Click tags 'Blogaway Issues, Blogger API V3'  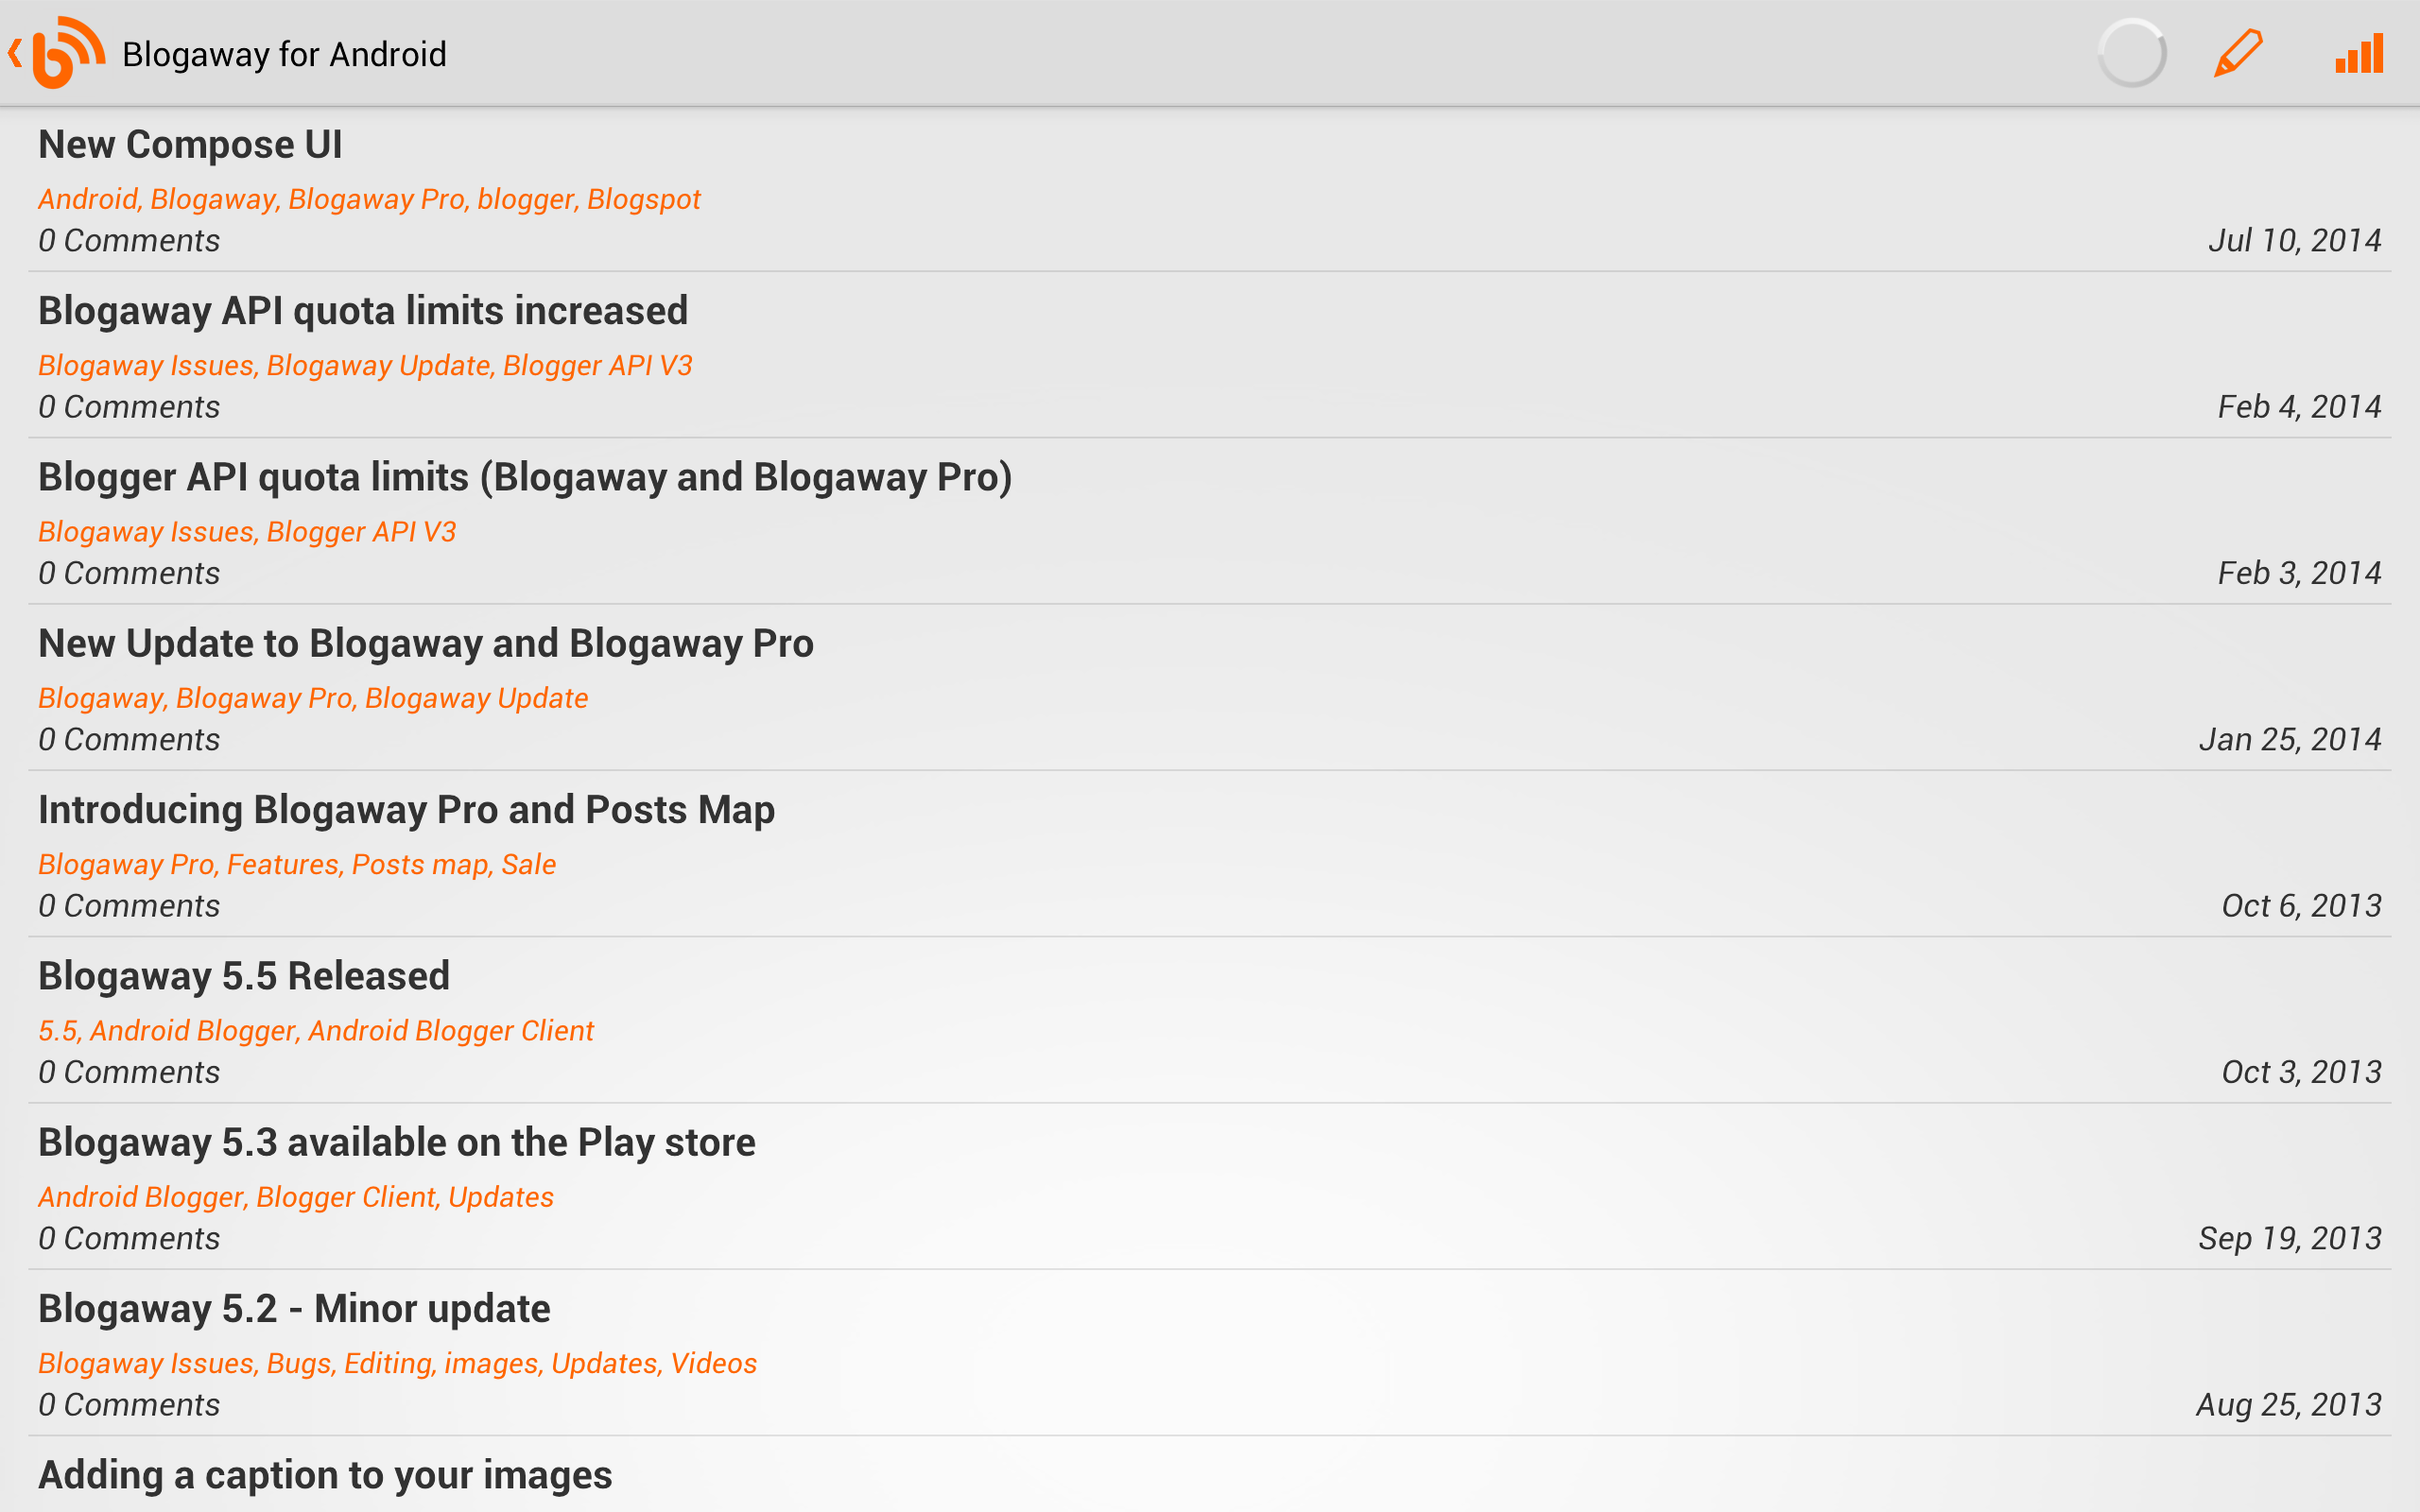247,531
